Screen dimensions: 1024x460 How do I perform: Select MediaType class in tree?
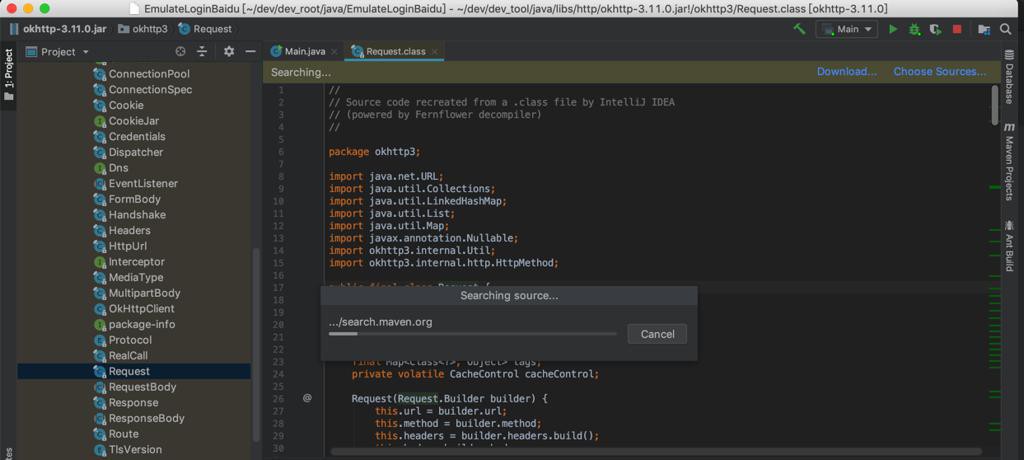click(x=129, y=278)
